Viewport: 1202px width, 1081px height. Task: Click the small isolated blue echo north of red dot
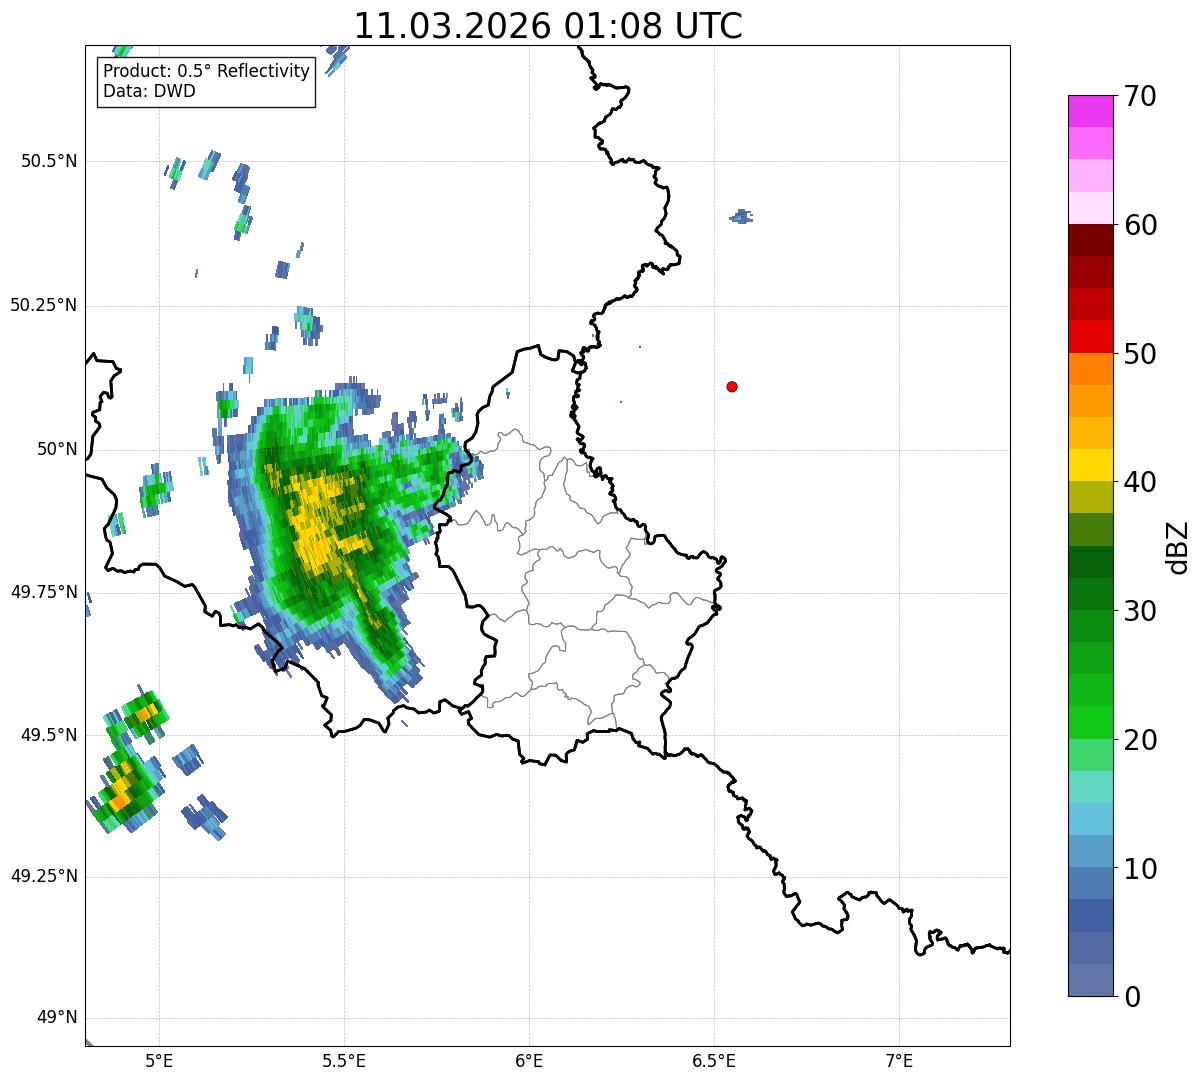(741, 216)
